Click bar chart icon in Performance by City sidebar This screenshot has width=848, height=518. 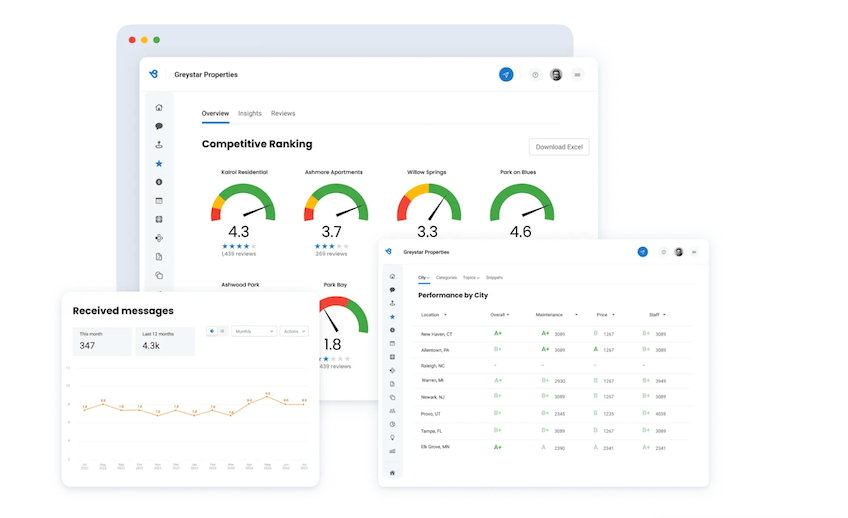click(392, 451)
